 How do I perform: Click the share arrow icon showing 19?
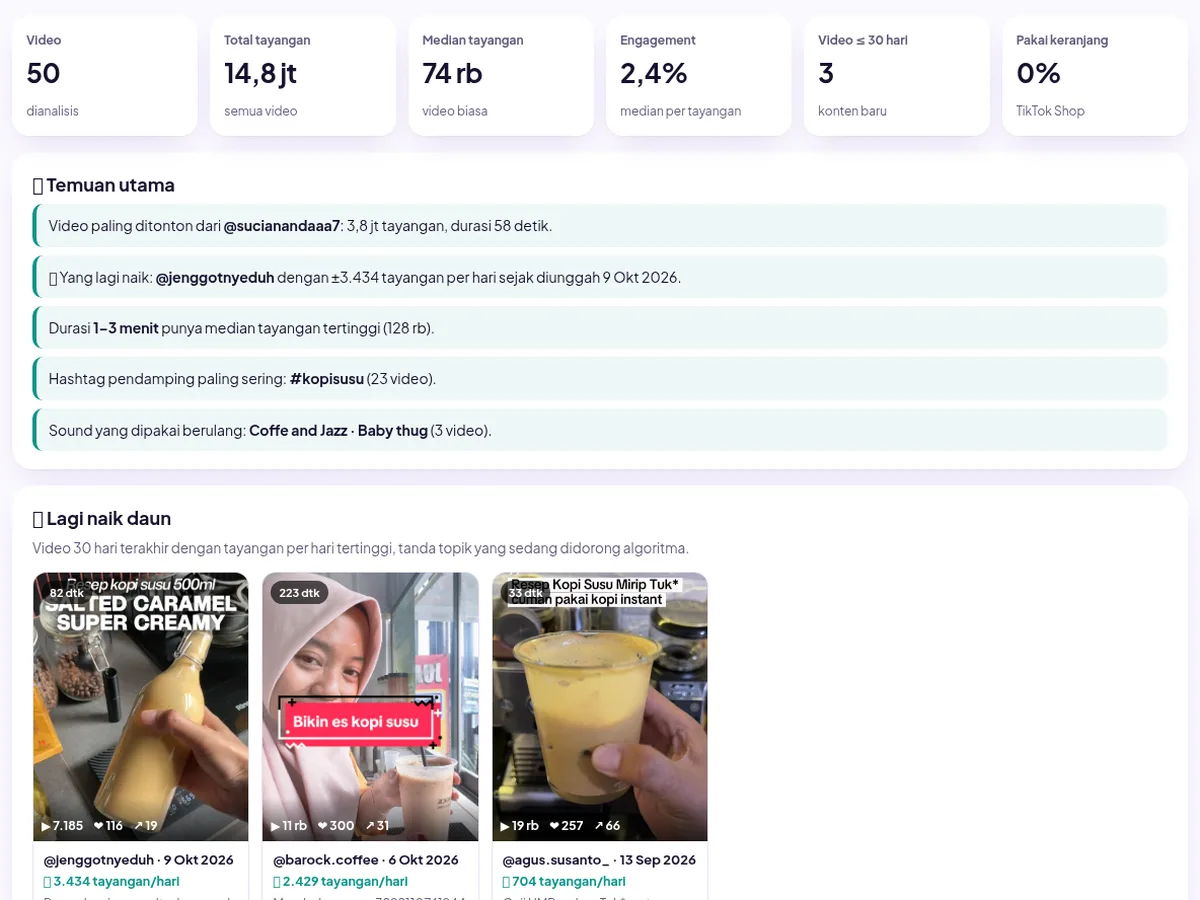click(138, 826)
